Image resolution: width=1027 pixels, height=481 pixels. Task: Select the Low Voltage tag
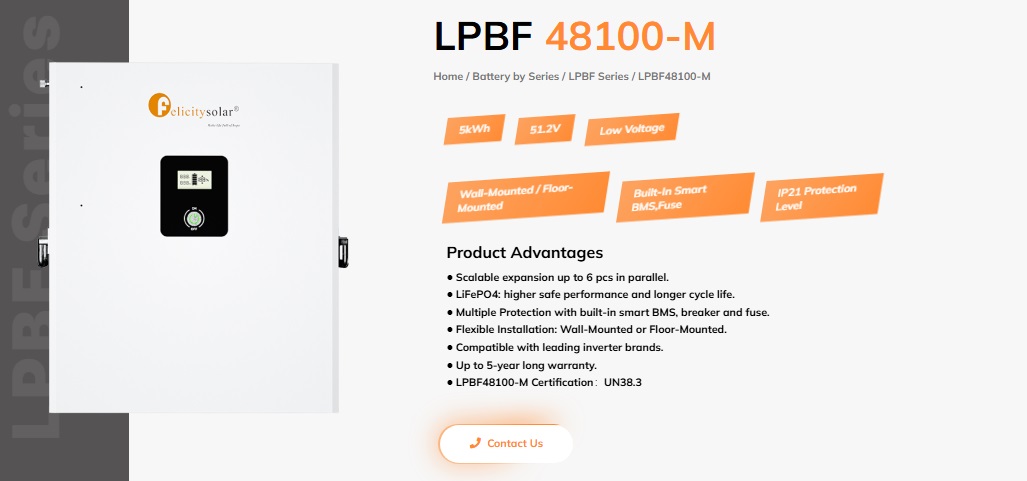tap(632, 129)
